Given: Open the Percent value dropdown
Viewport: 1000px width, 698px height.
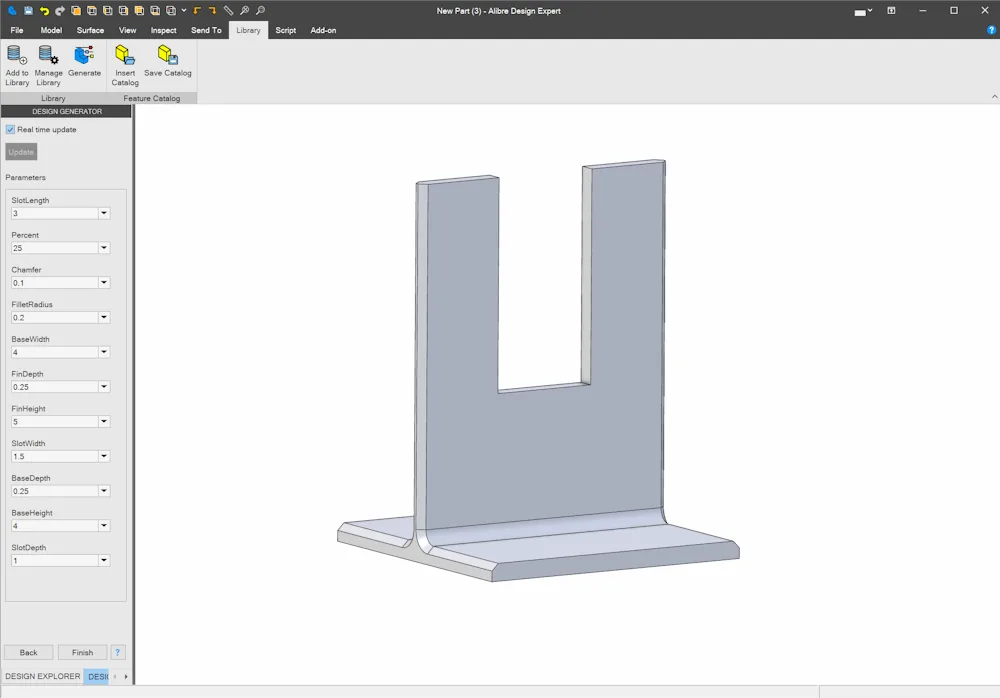Looking at the screenshot, I should [x=103, y=248].
